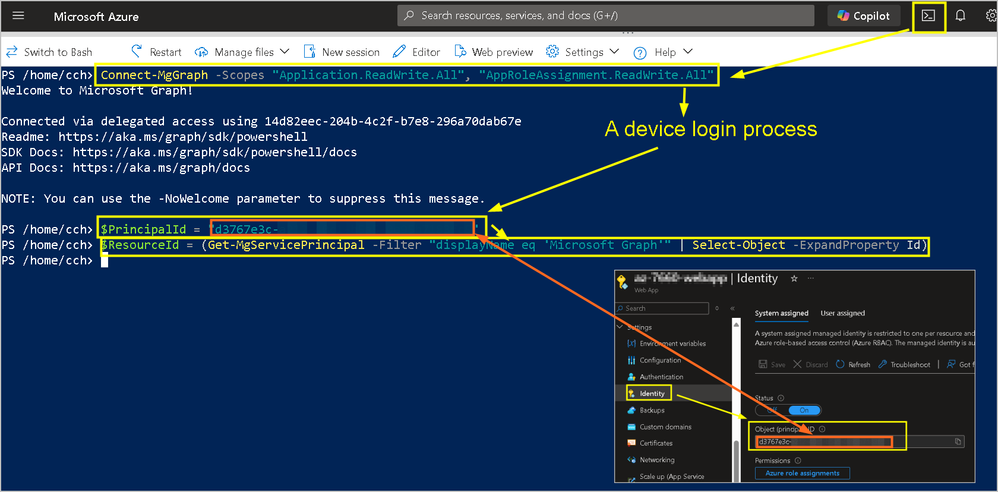Restart the Cloud Shell session
The image size is (998, 492).
(x=156, y=52)
